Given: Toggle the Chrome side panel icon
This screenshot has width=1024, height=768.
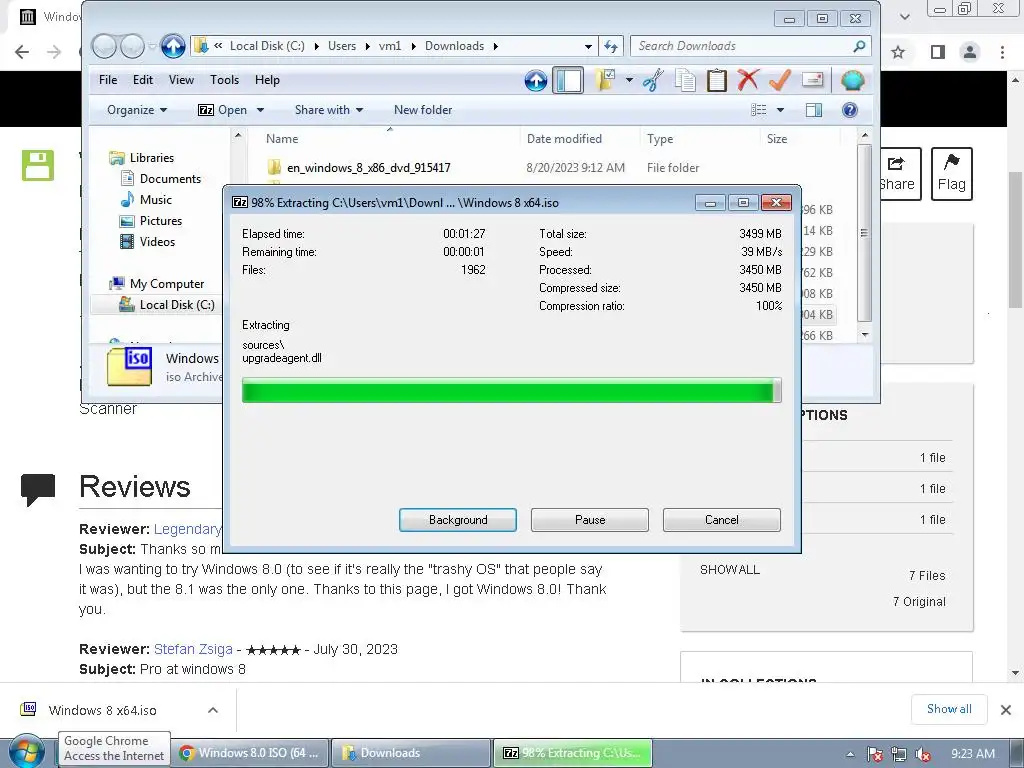Looking at the screenshot, I should [x=938, y=52].
